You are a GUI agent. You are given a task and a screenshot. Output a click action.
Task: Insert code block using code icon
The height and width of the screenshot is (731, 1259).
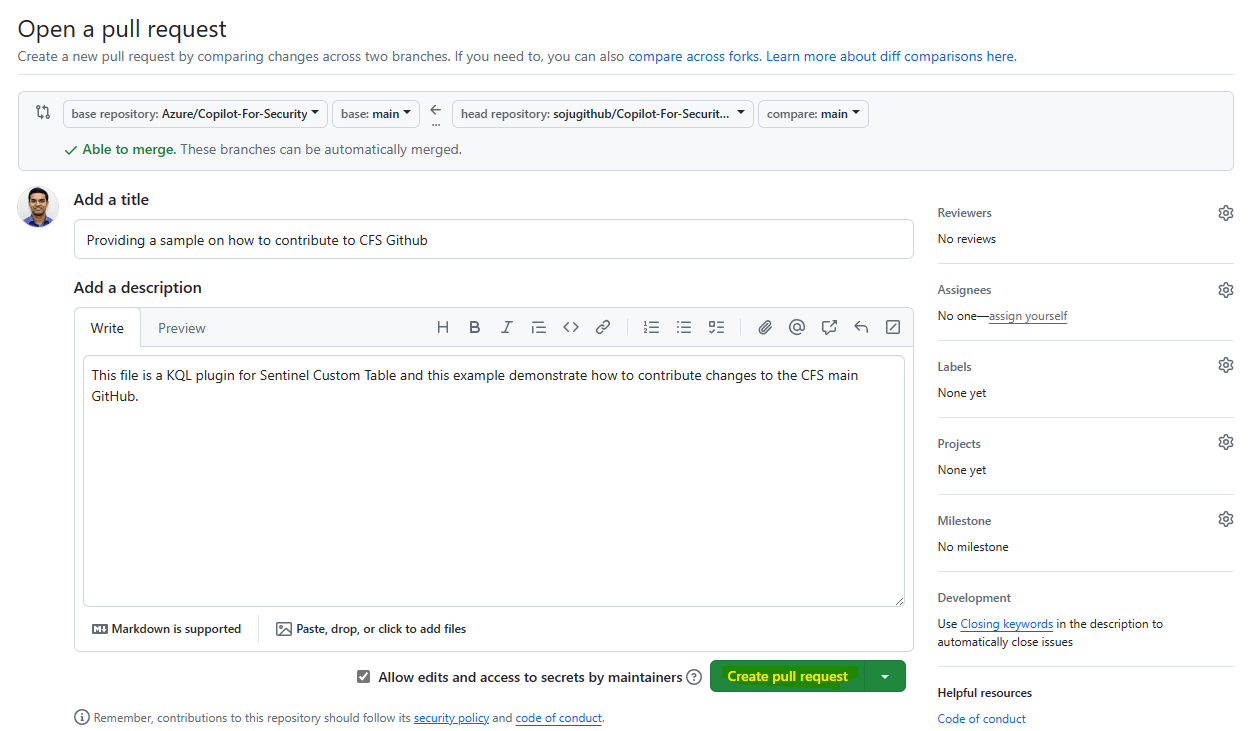571,327
